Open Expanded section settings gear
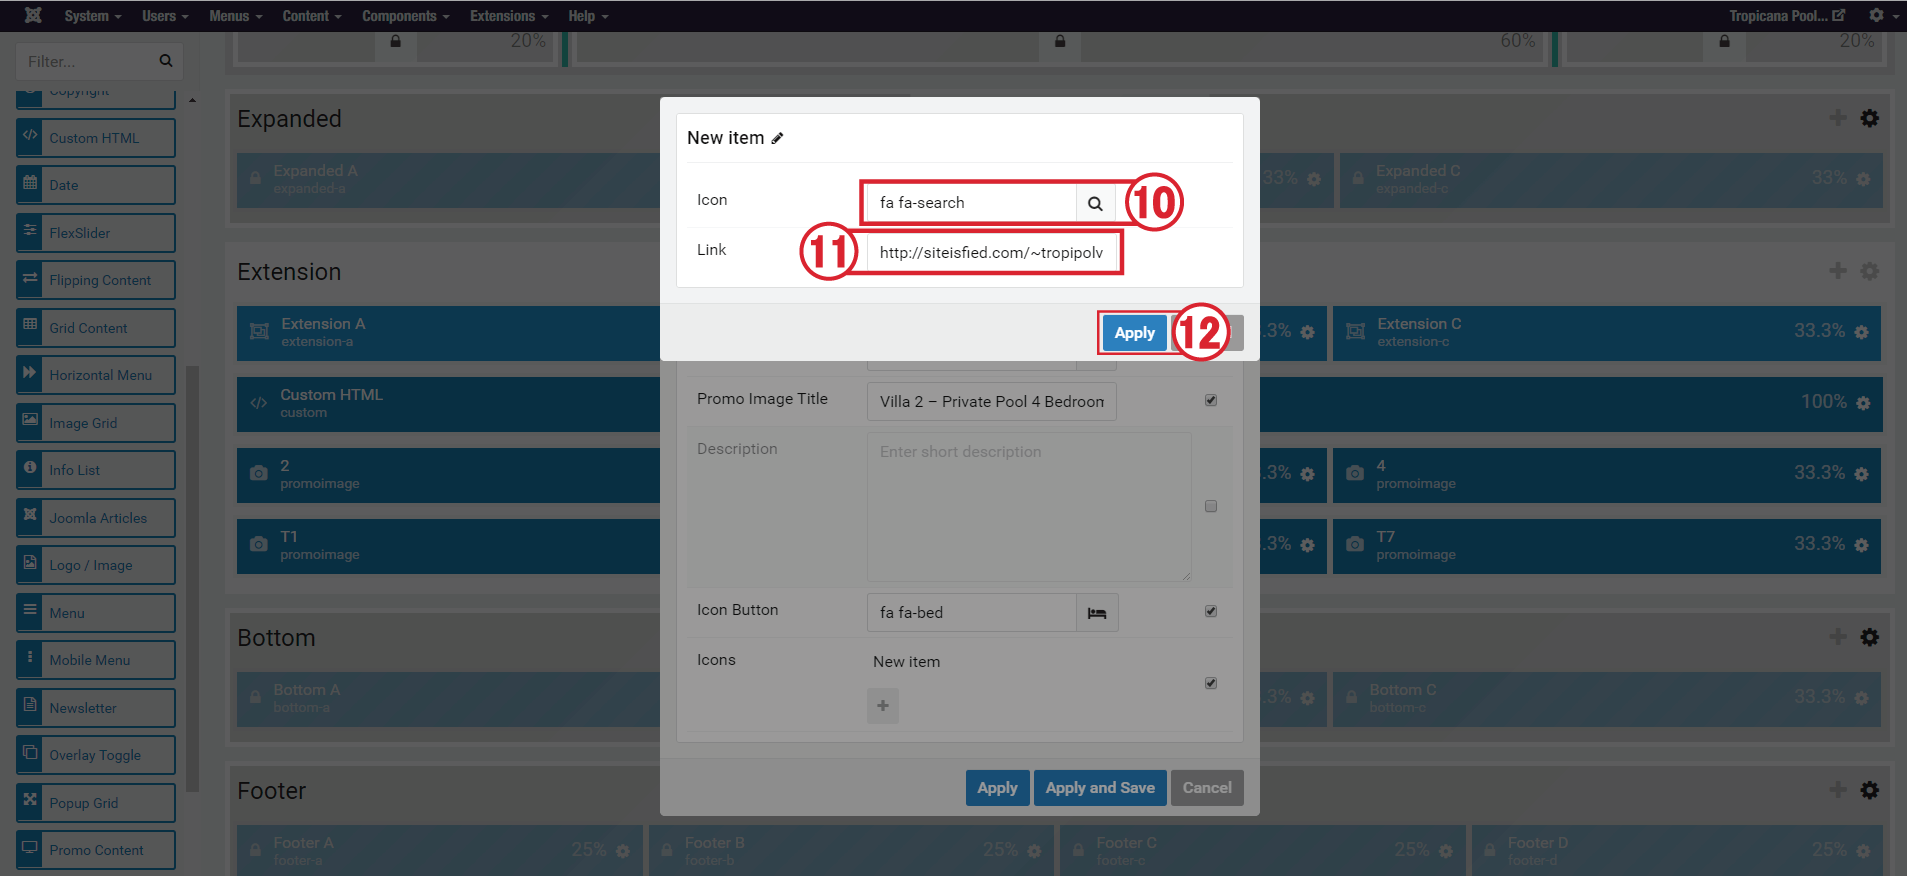Screen dimensions: 1907x876 (1869, 118)
